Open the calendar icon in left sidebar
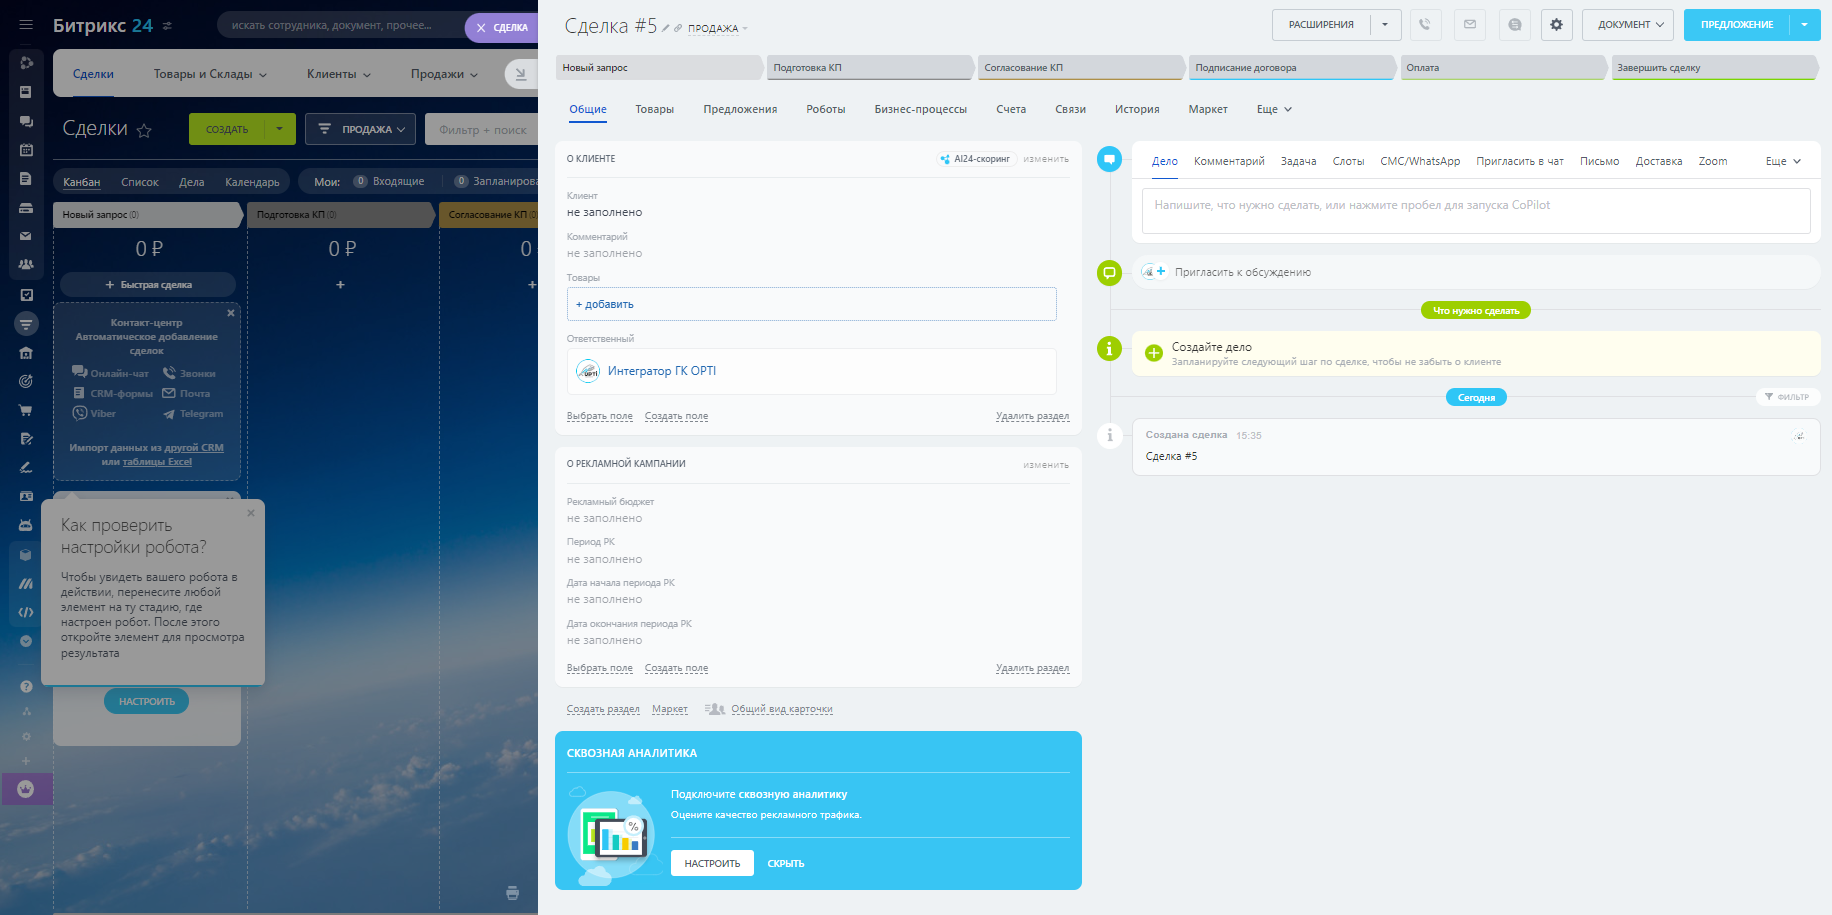Viewport: 1832px width, 915px height. (x=26, y=150)
